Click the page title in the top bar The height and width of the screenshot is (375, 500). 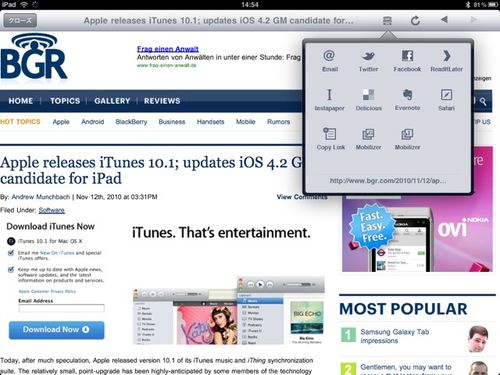pos(219,21)
